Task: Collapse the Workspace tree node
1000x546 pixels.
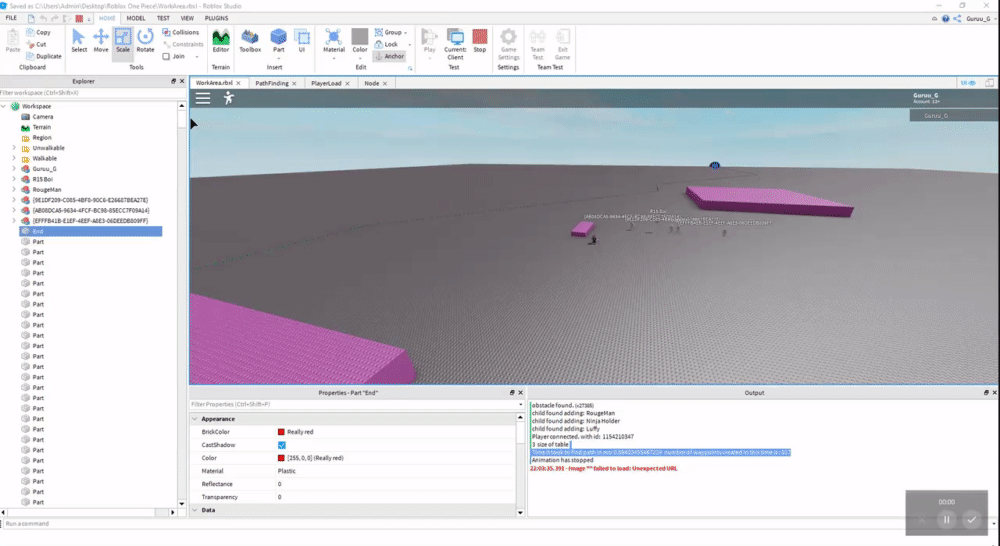Action: (4, 106)
